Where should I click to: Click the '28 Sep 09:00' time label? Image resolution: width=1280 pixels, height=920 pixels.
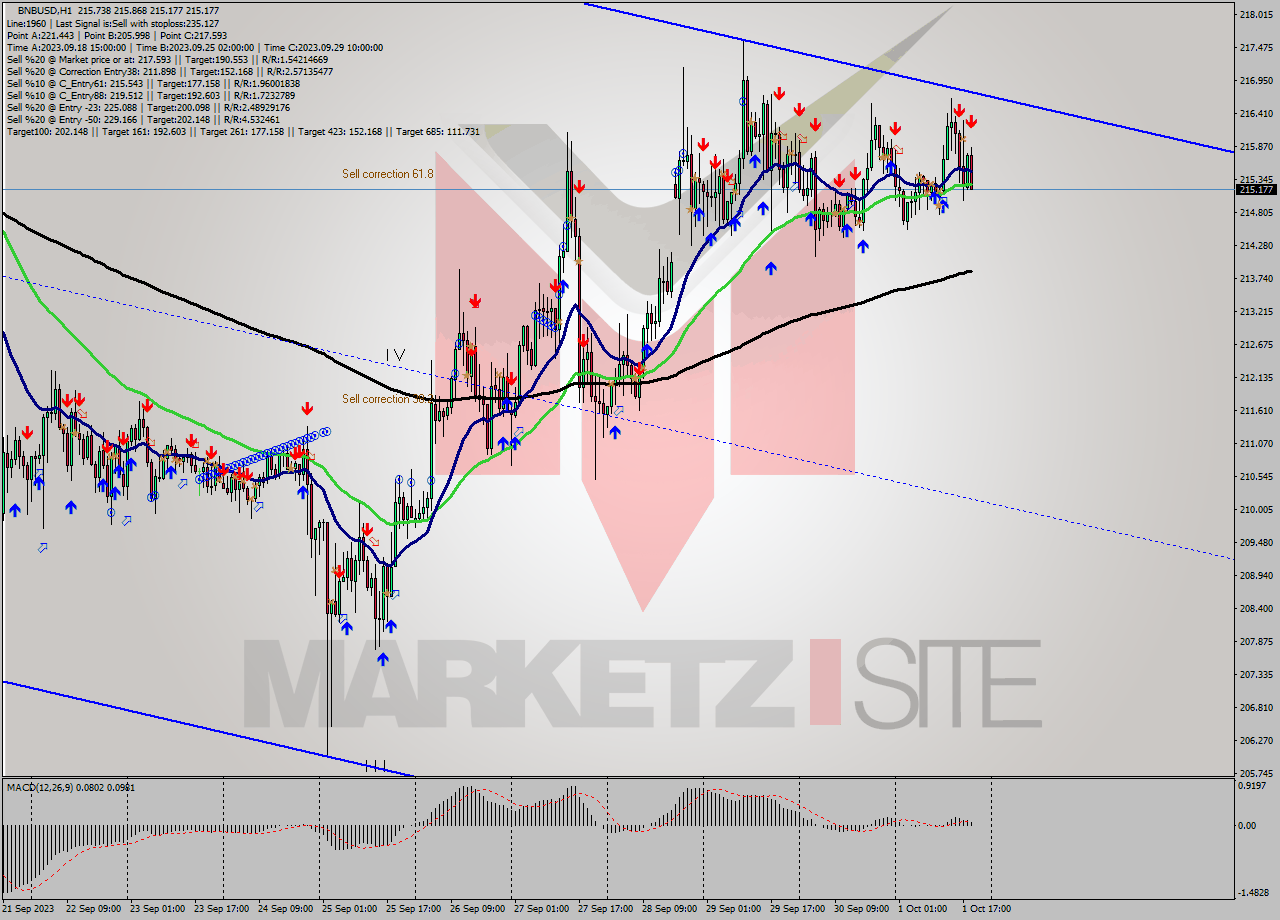(672, 909)
